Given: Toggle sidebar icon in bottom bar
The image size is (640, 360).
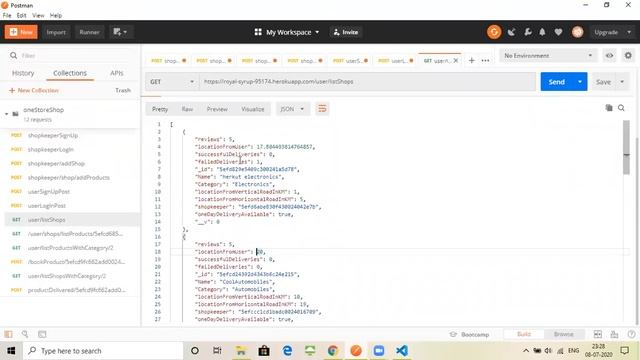Looking at the screenshot, I should point(8,334).
